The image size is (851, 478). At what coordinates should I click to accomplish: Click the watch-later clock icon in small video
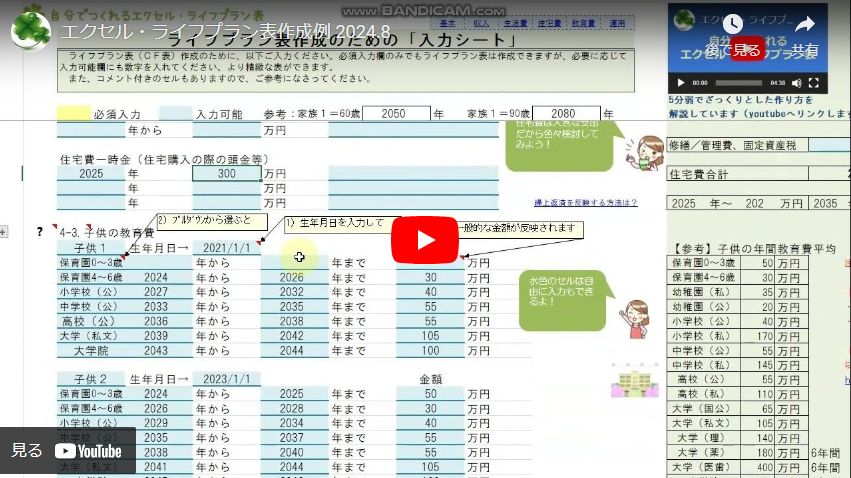(733, 24)
